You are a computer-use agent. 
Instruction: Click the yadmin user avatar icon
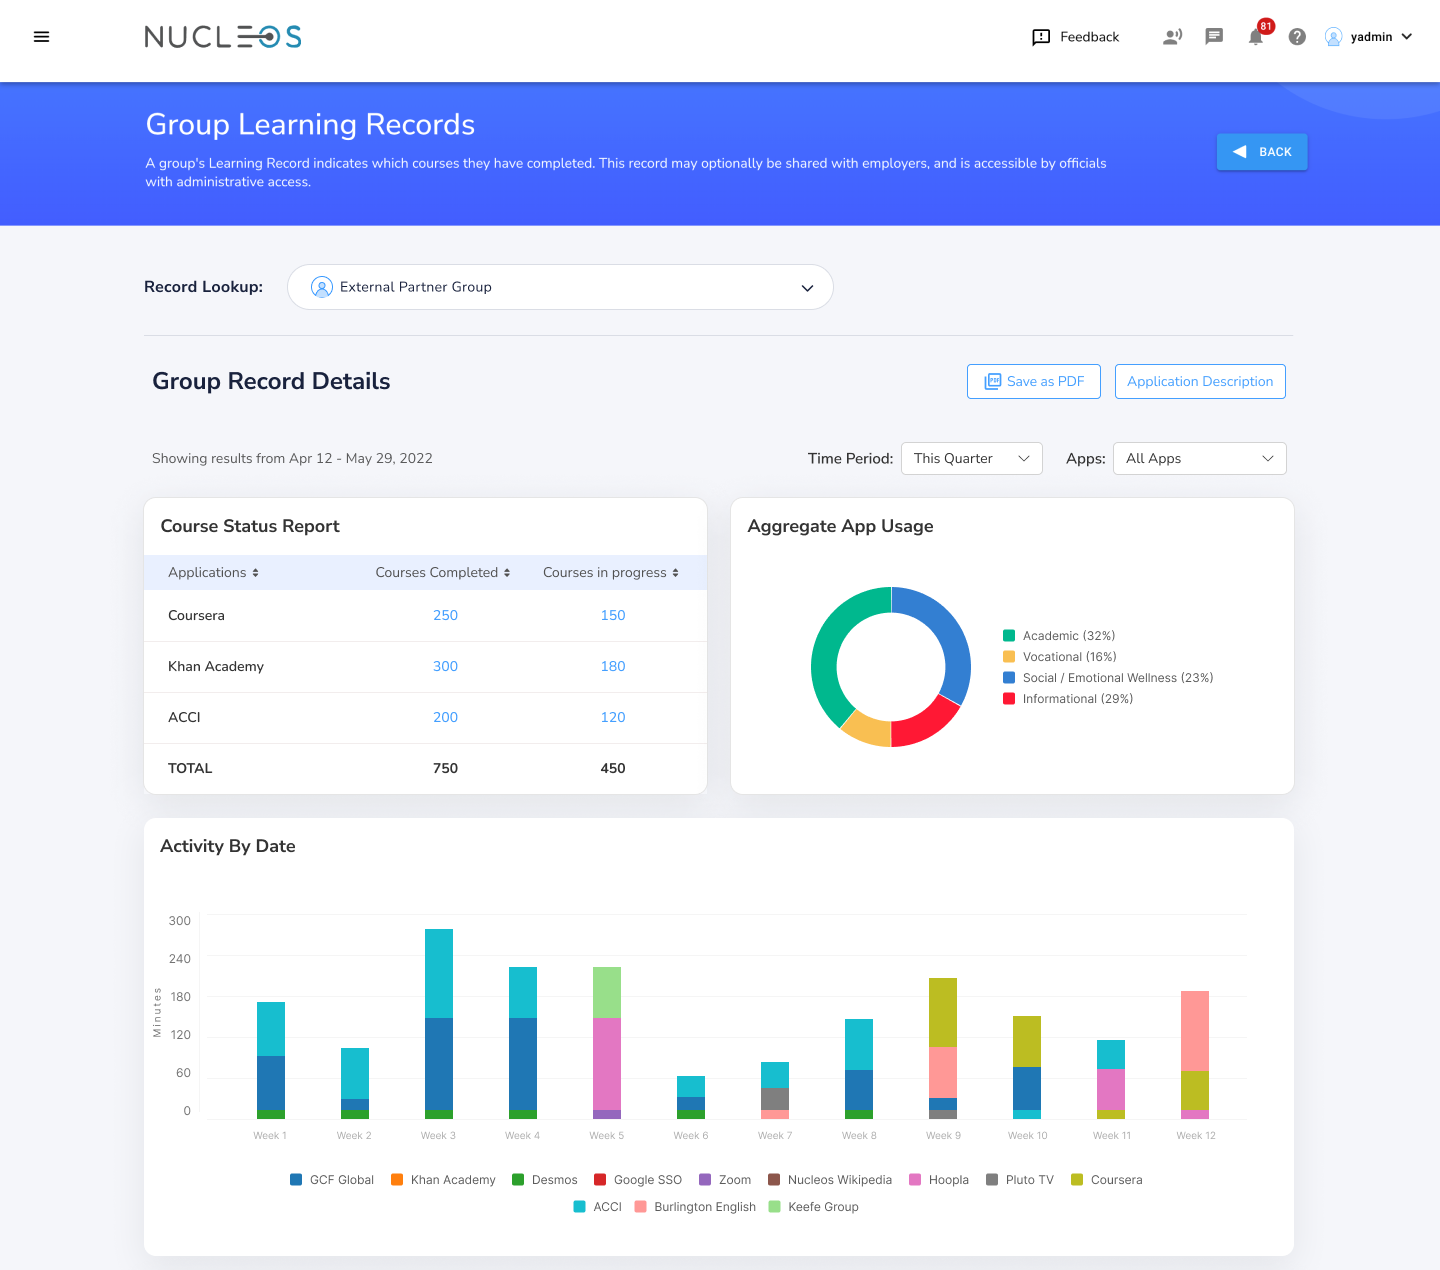pyautogui.click(x=1333, y=37)
